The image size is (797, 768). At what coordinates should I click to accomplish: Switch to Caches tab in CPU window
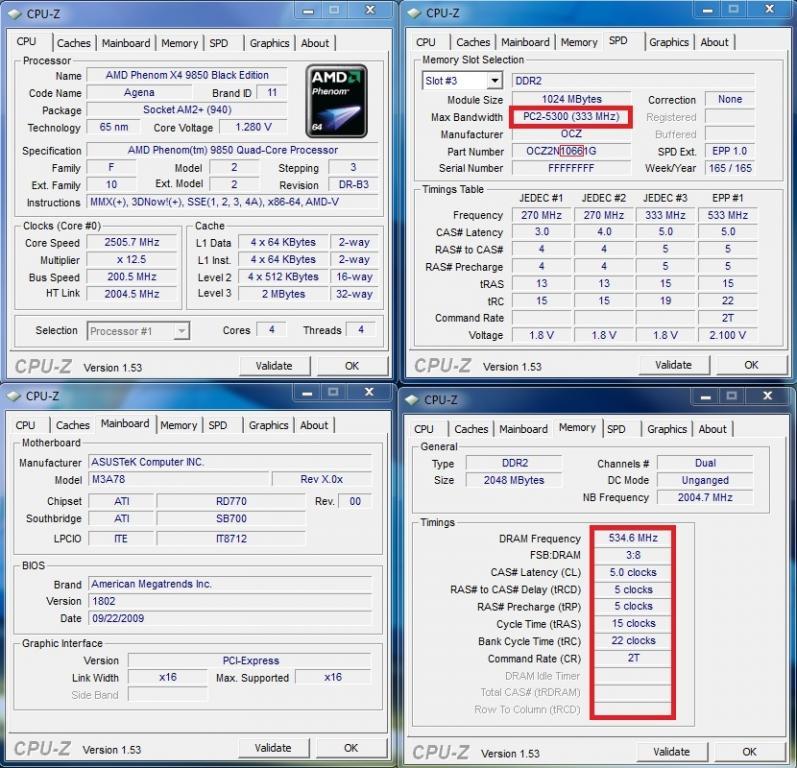74,43
